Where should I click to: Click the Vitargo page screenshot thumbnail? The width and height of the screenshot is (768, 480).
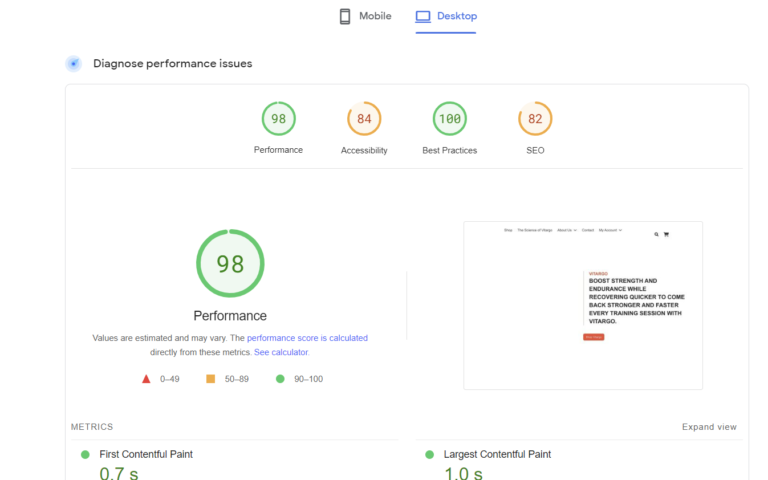[x=582, y=305]
